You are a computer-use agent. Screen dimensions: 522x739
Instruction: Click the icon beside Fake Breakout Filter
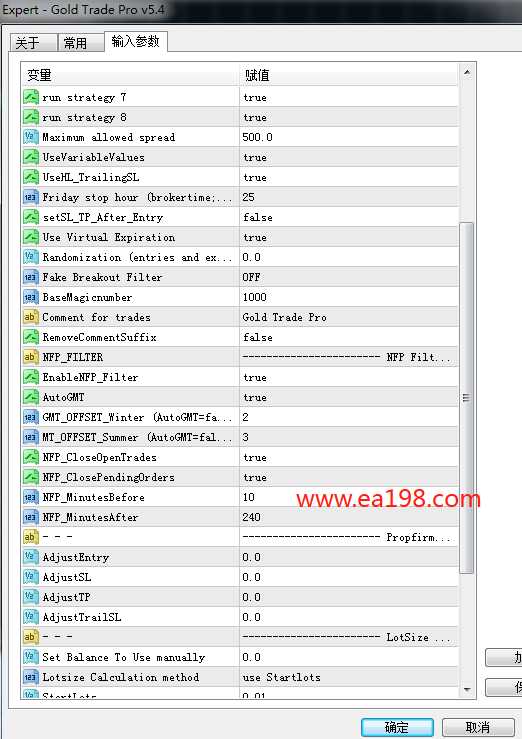[31, 277]
